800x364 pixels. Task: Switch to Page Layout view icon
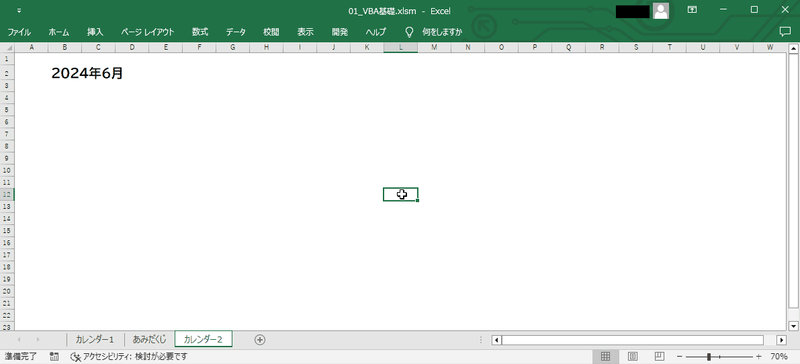coord(633,356)
